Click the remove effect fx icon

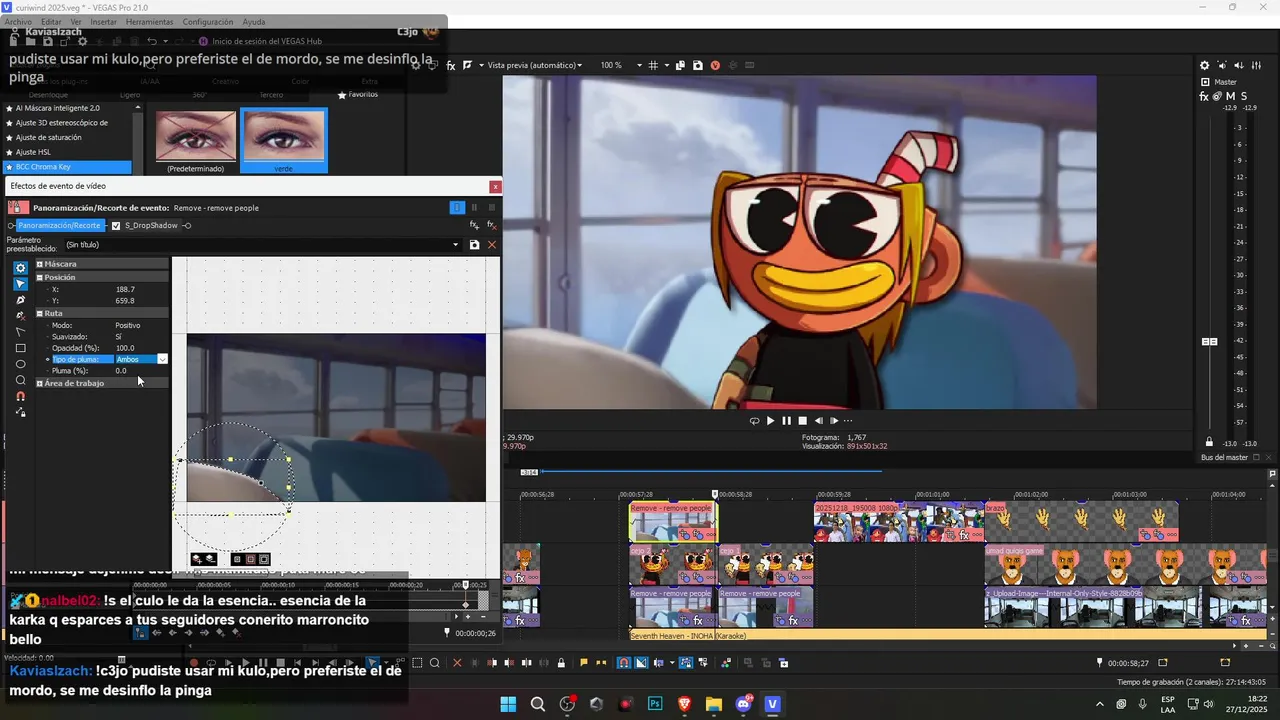tap(491, 225)
